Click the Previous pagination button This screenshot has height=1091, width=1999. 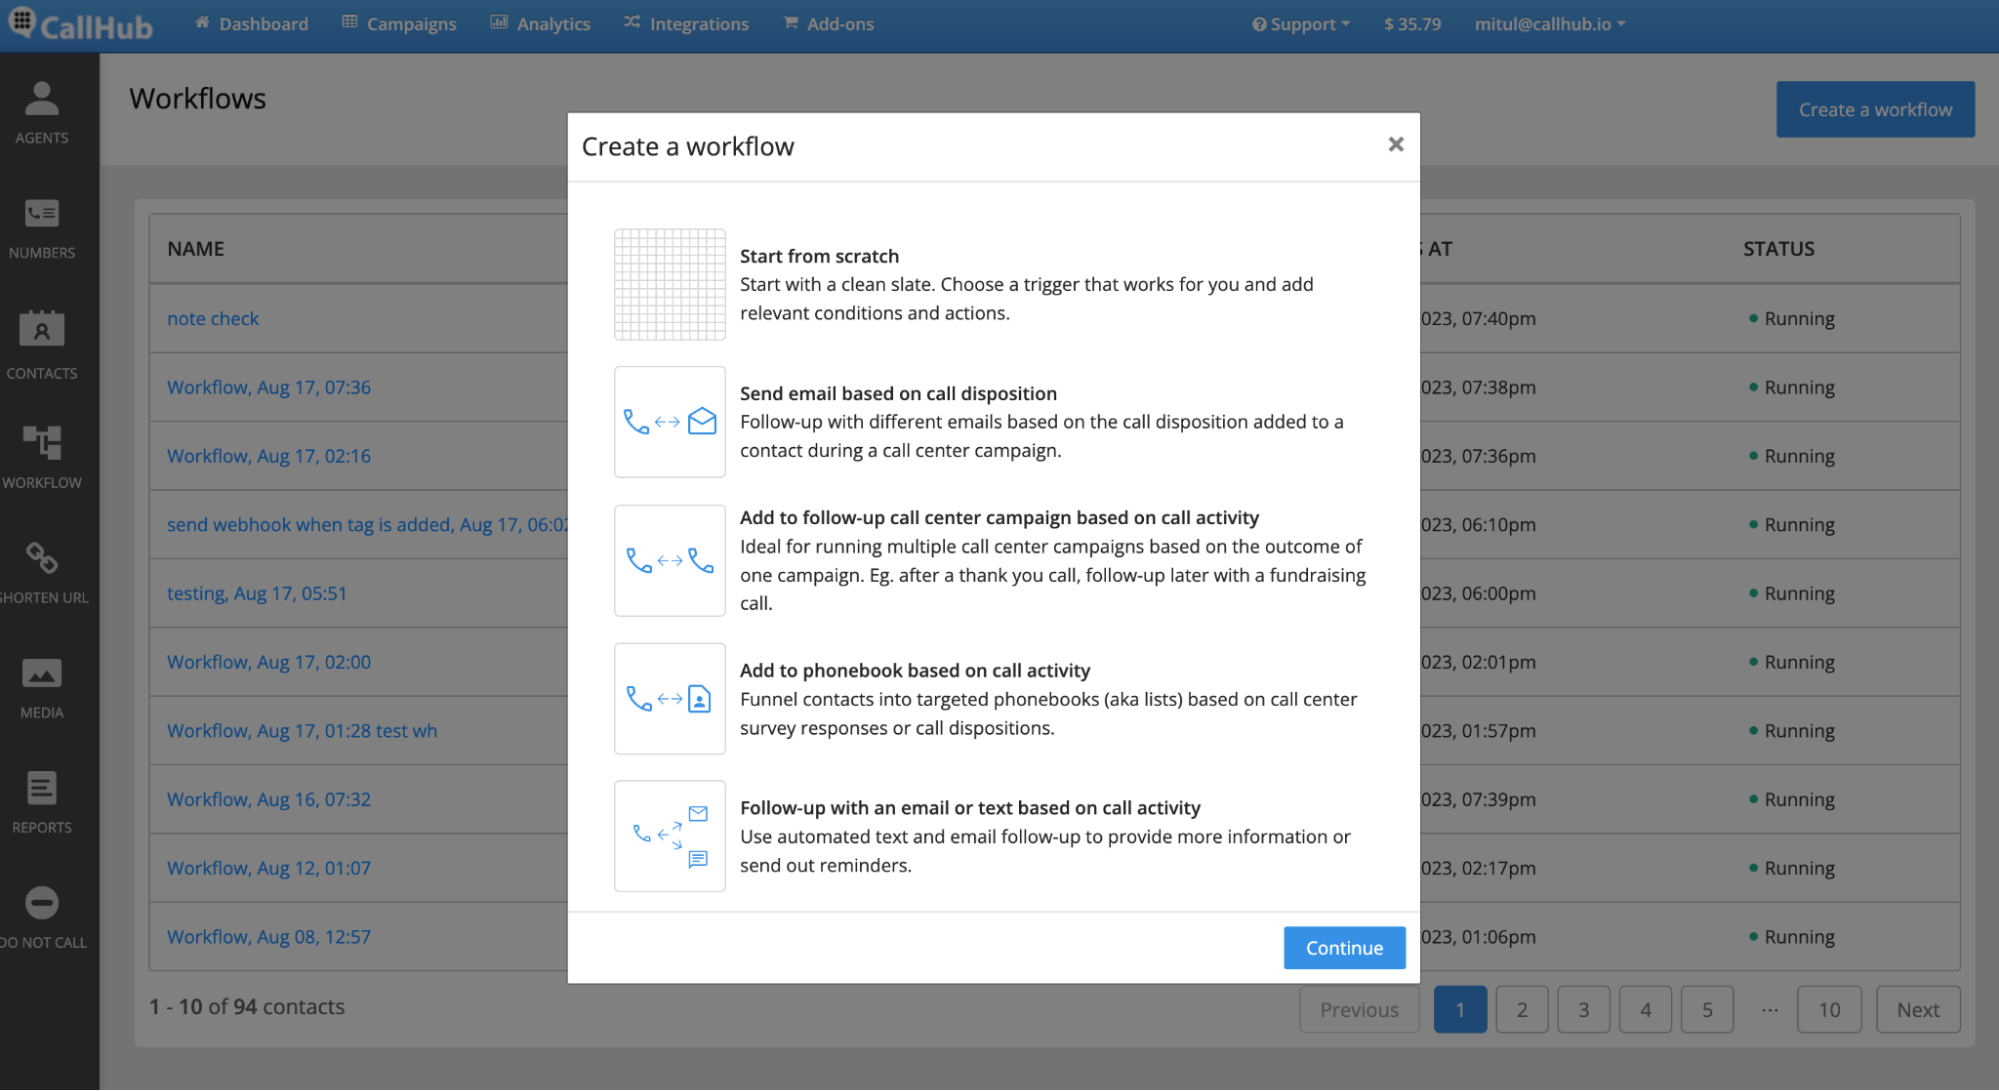[1359, 1009]
